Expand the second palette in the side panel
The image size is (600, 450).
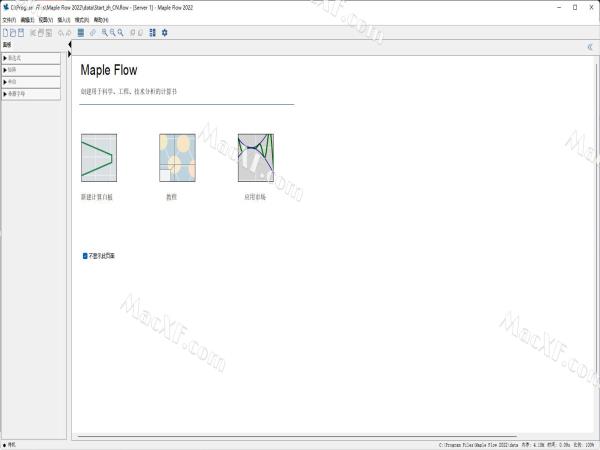coord(31,70)
